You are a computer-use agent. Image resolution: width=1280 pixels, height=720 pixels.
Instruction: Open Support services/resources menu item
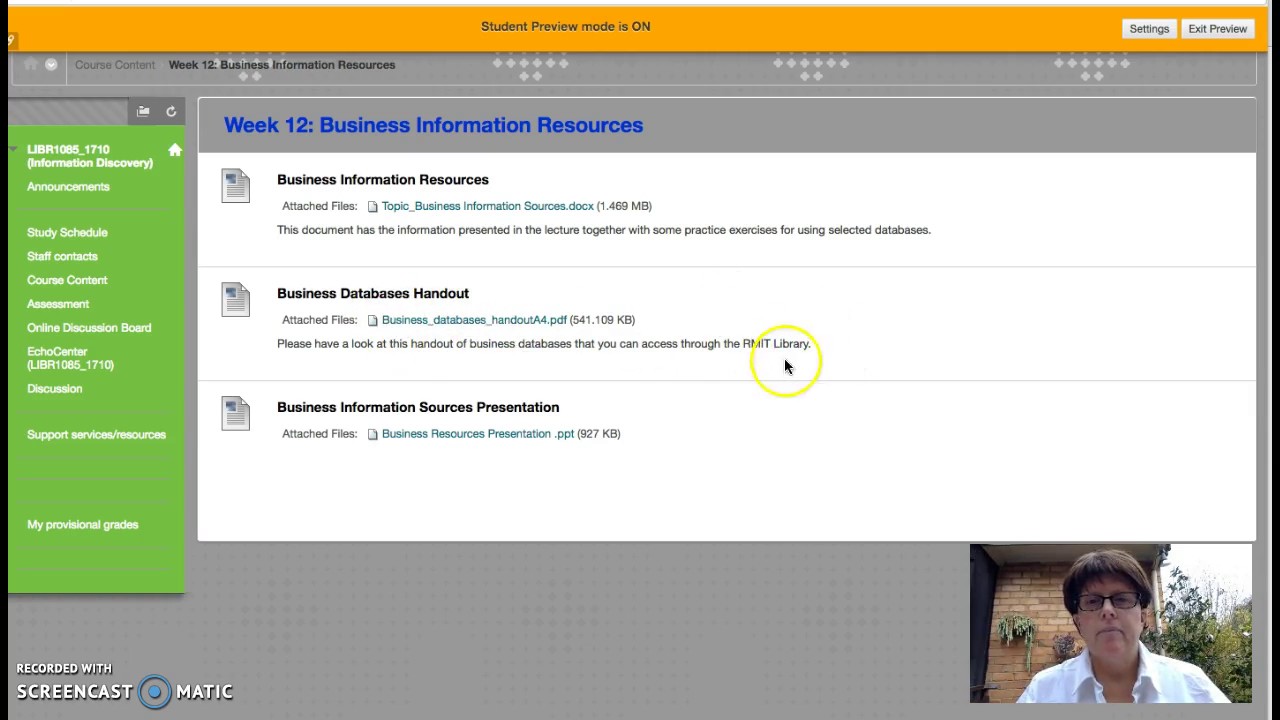coord(96,435)
